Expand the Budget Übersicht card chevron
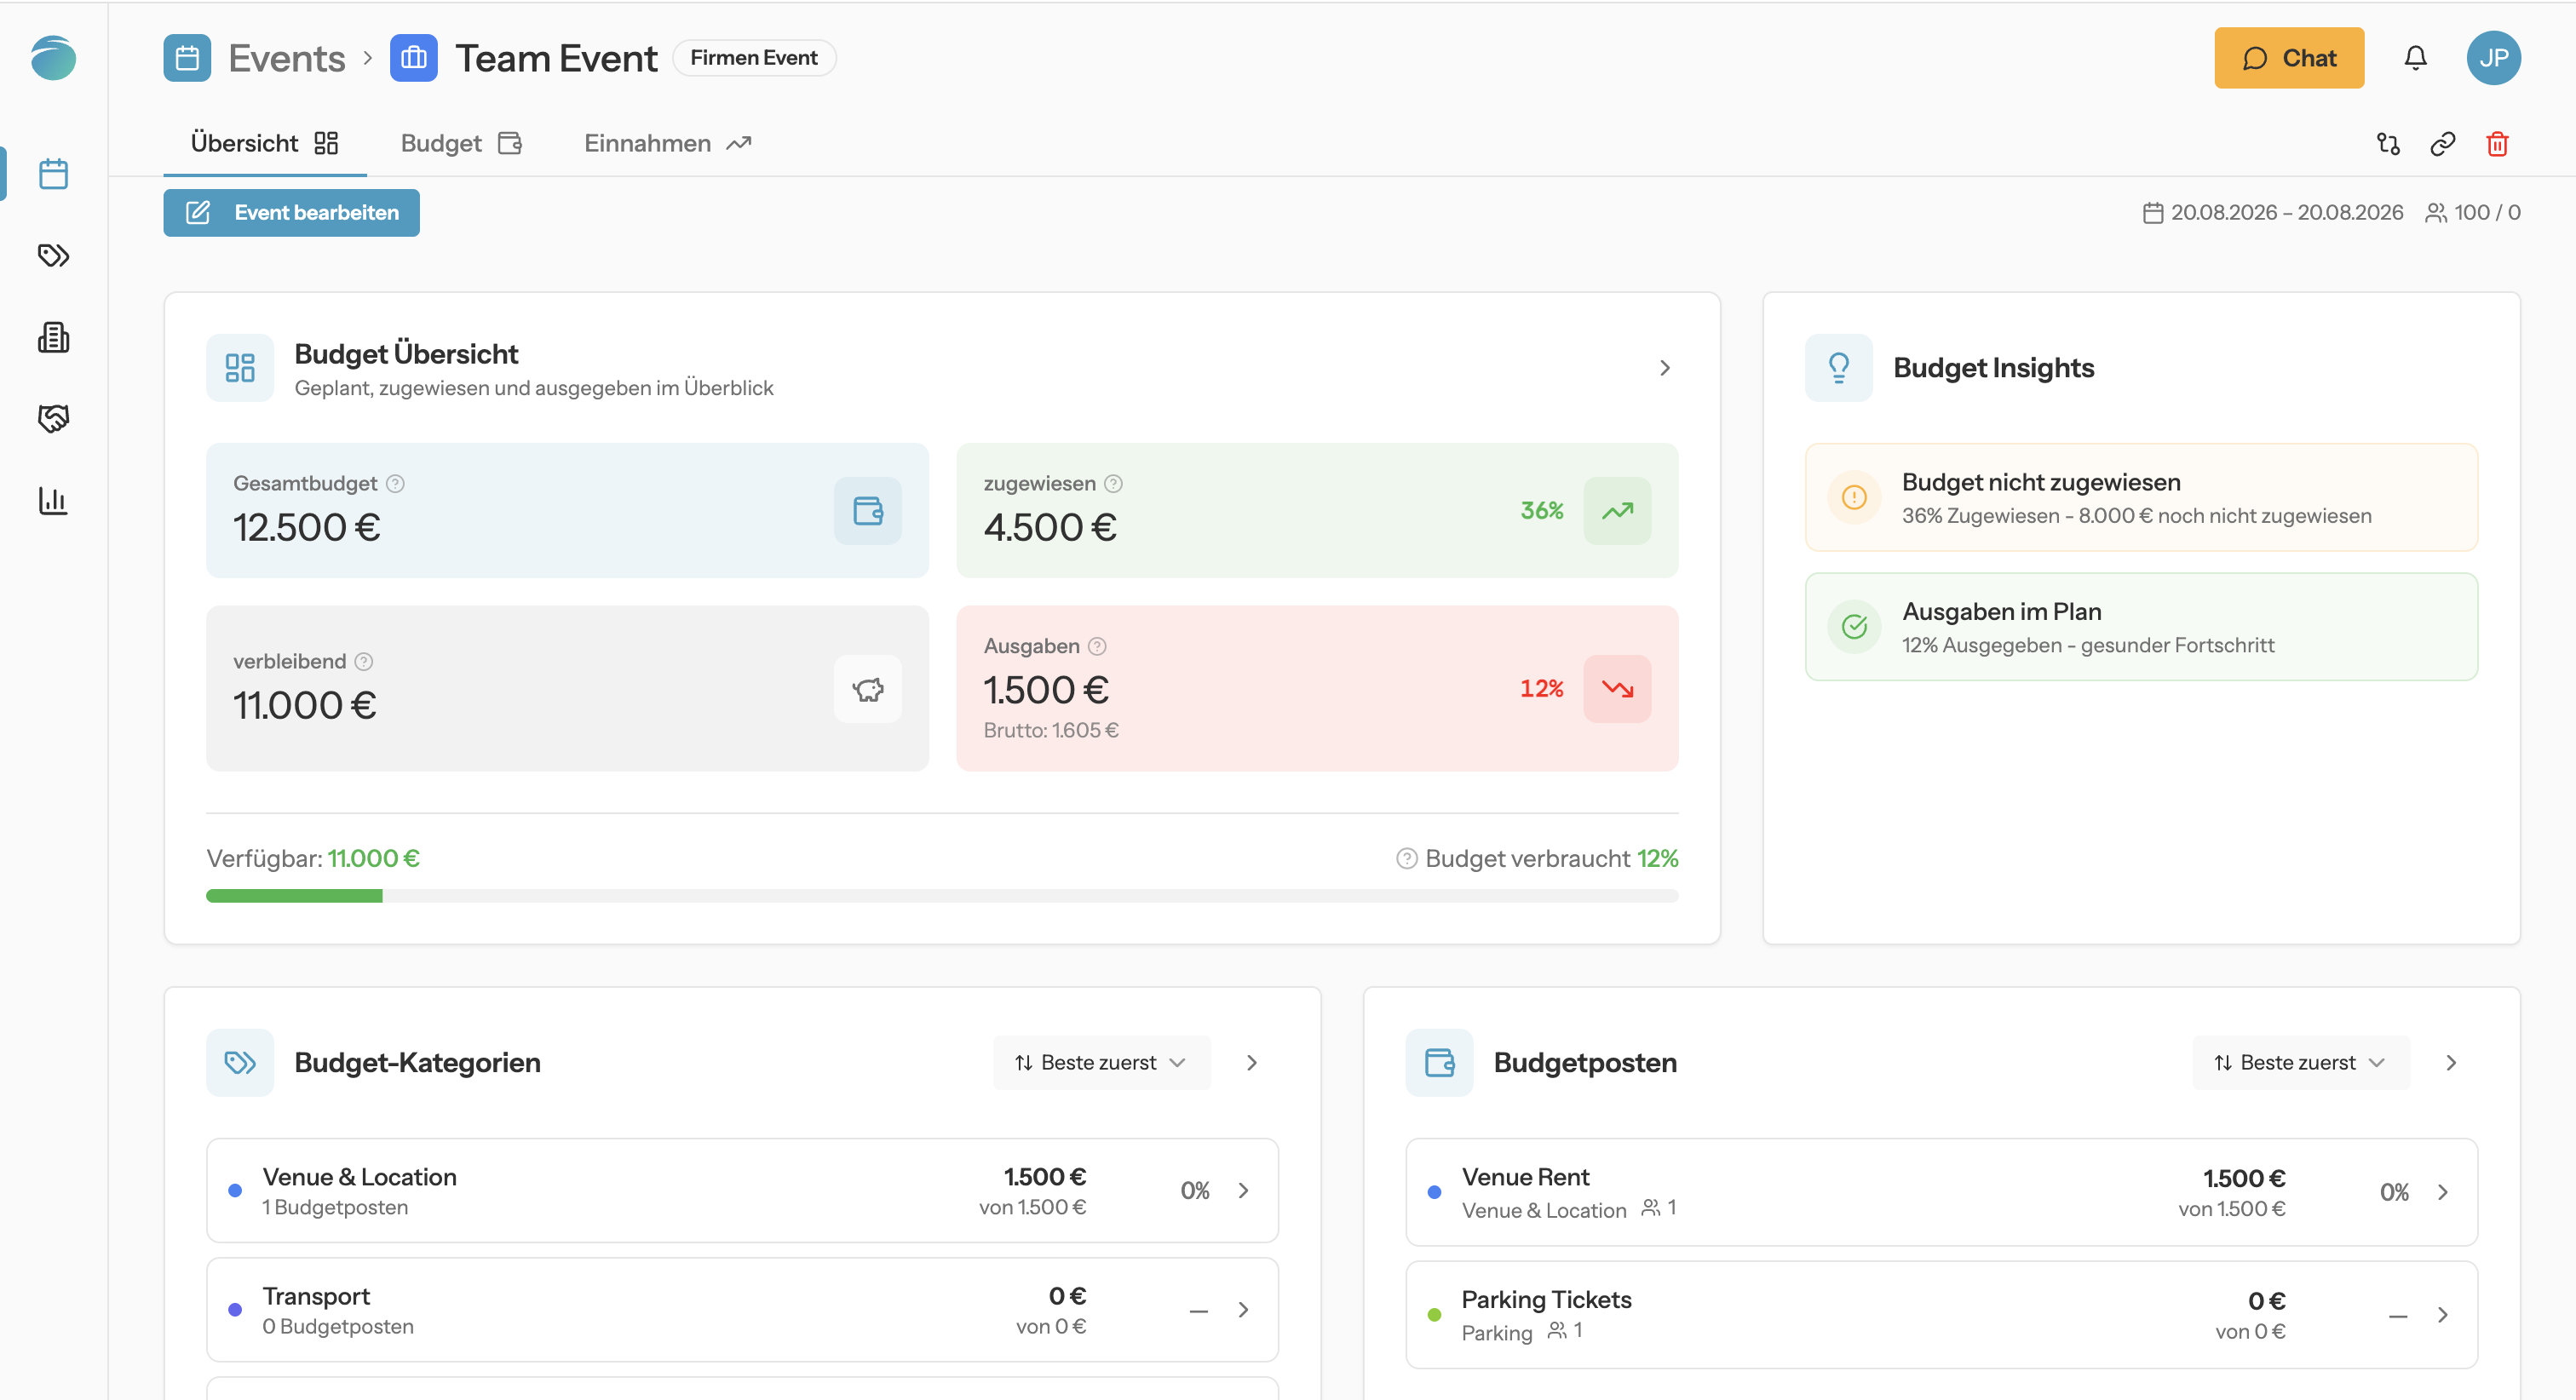This screenshot has height=1400, width=2576. click(1664, 368)
